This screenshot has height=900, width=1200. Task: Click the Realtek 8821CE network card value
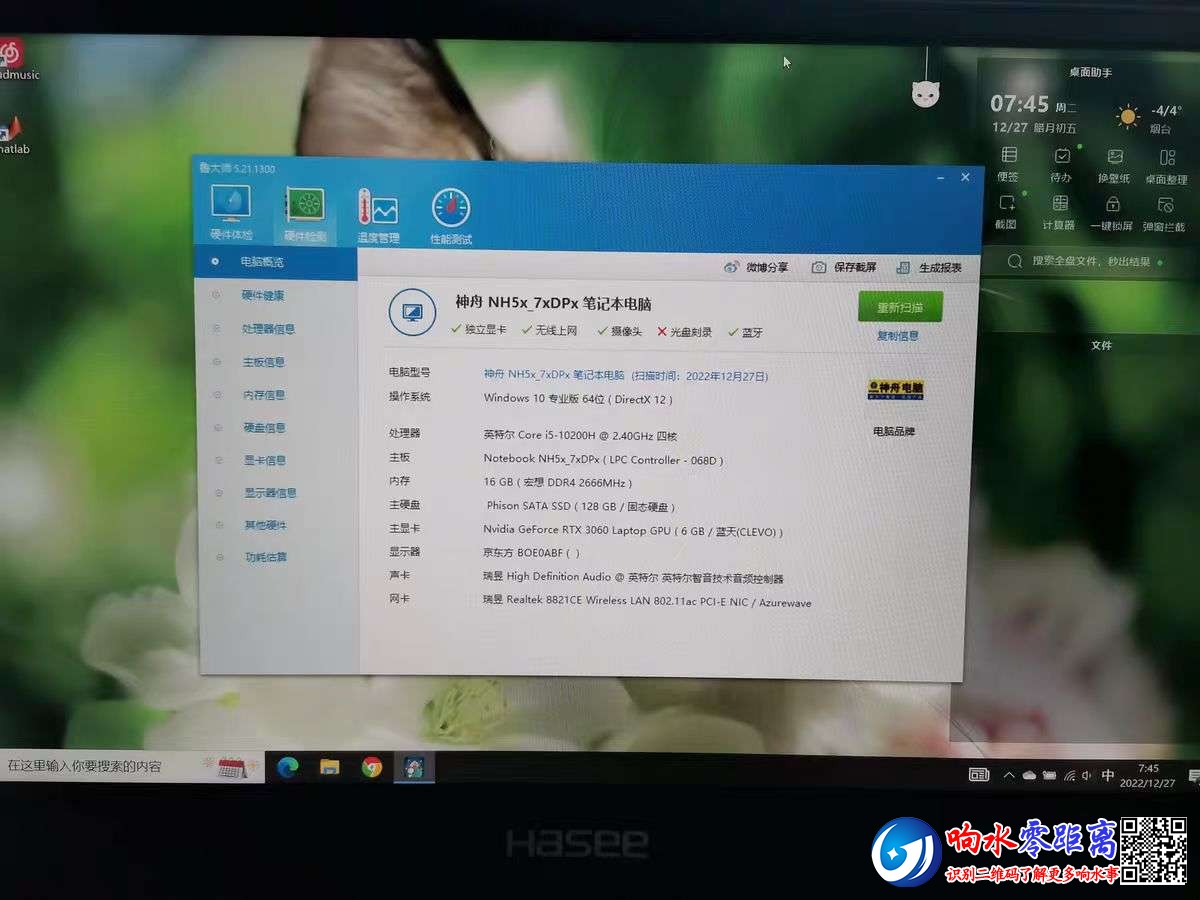pos(647,603)
